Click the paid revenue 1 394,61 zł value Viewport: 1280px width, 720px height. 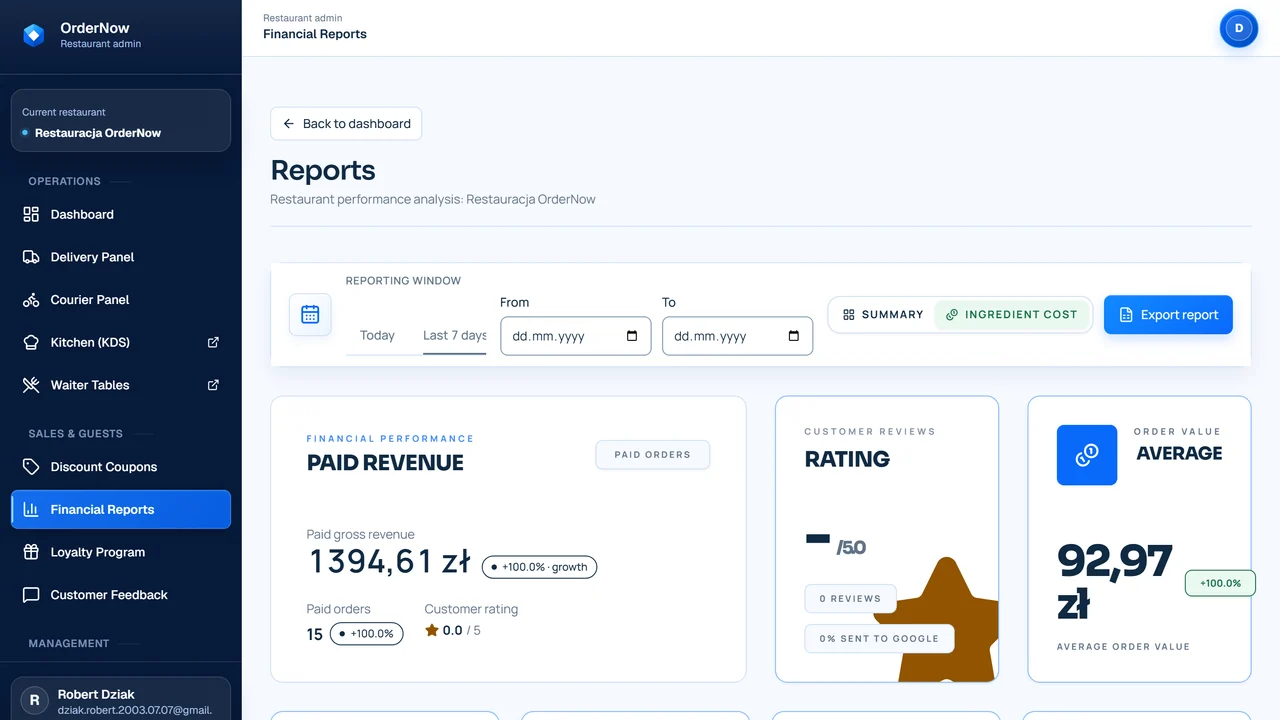(x=389, y=562)
